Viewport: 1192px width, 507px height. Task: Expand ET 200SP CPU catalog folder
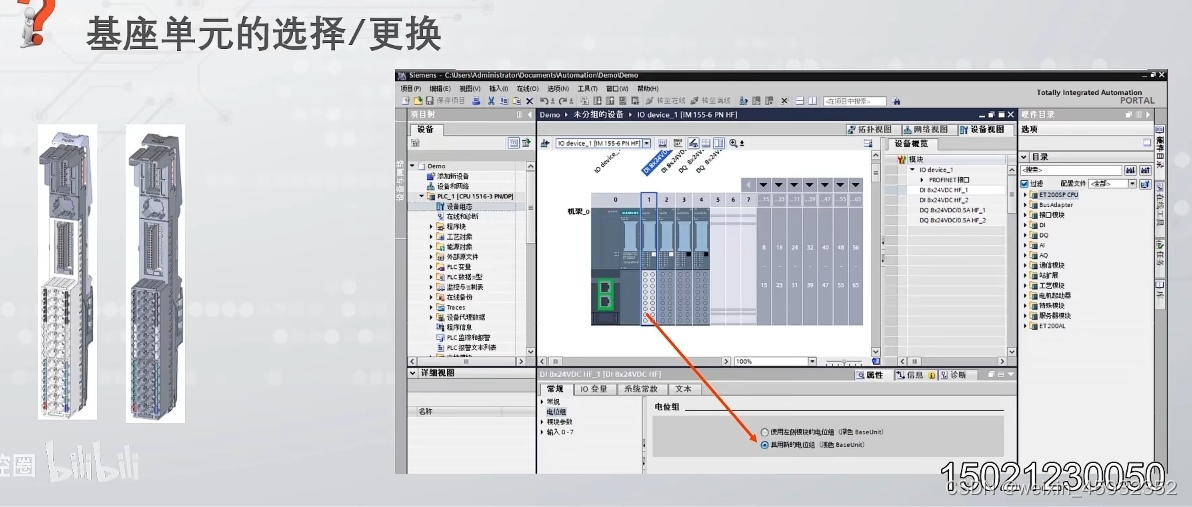point(1026,195)
